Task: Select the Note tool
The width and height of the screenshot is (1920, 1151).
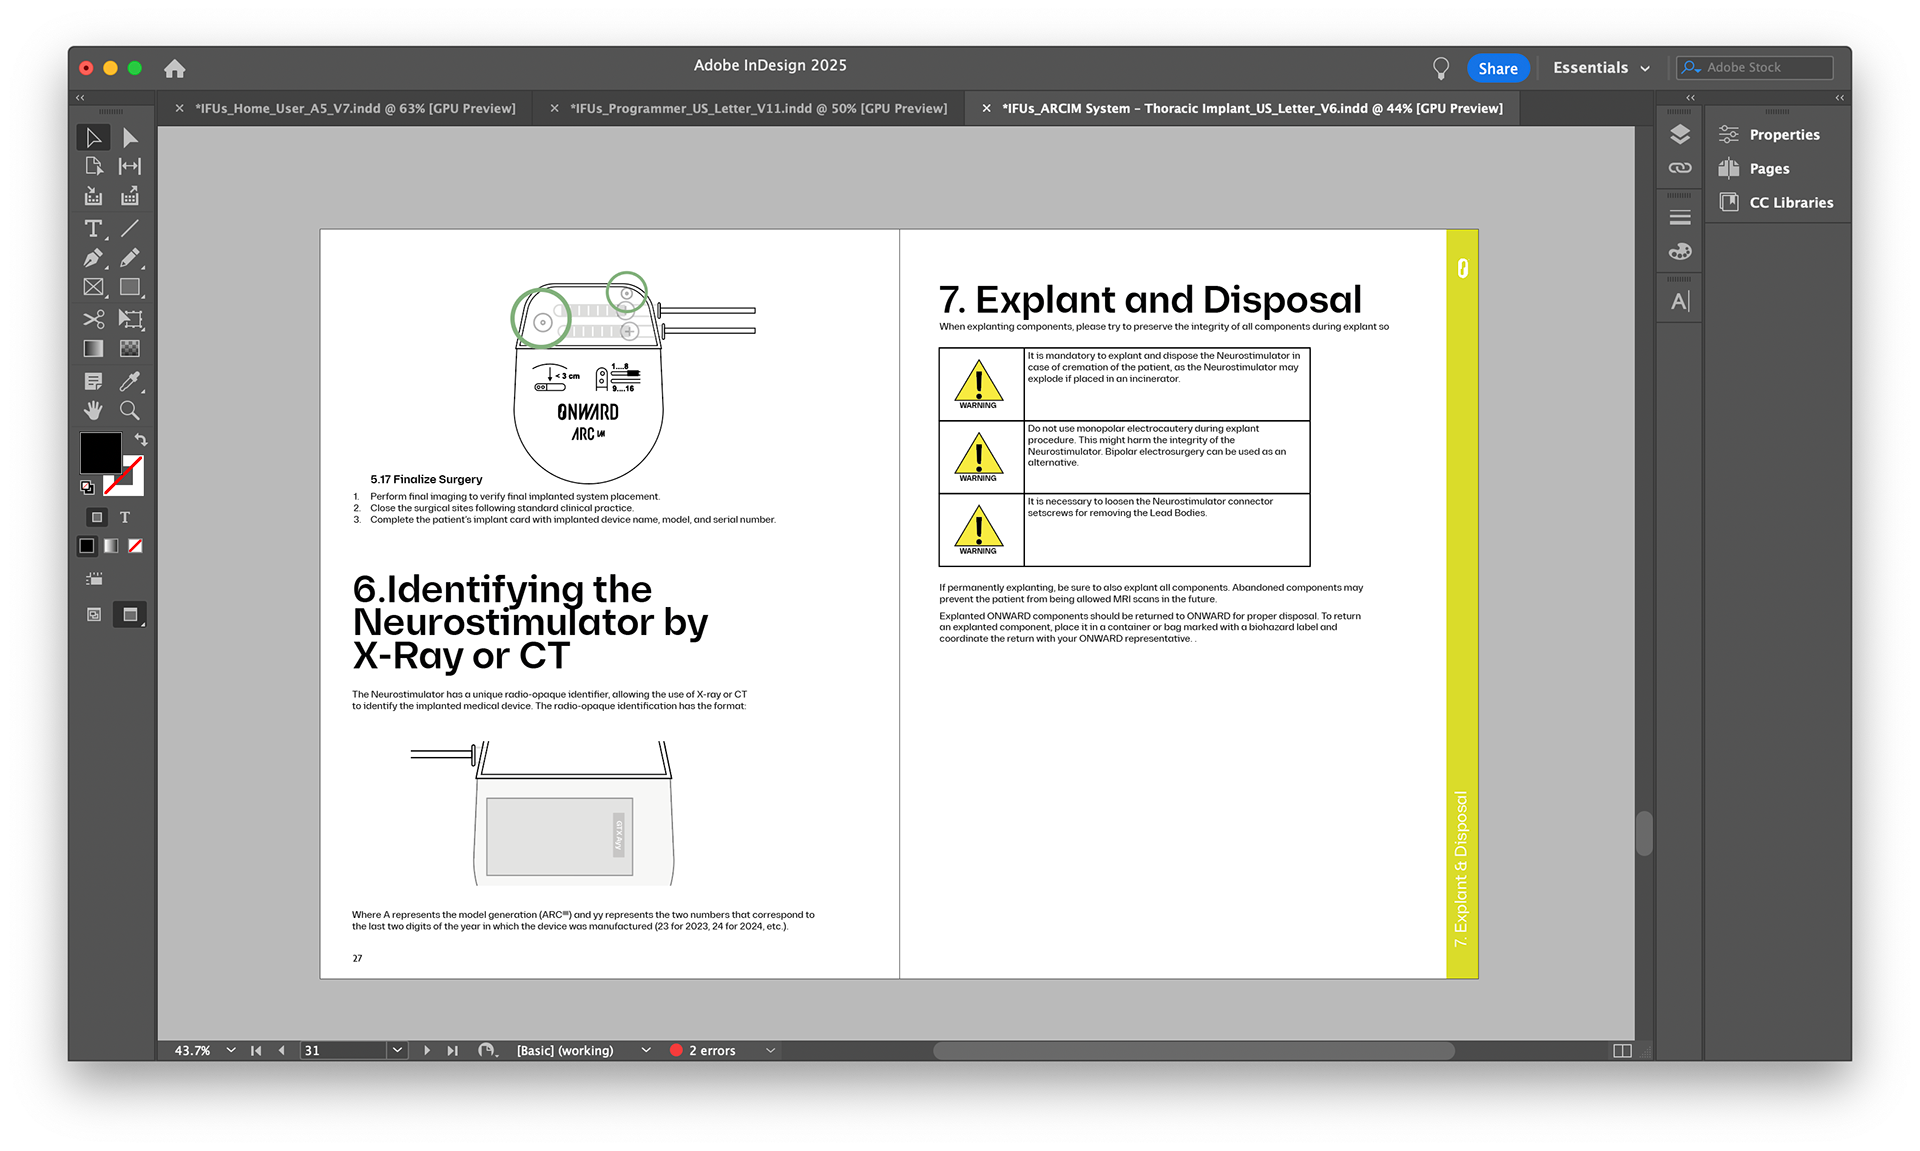Action: [93, 381]
